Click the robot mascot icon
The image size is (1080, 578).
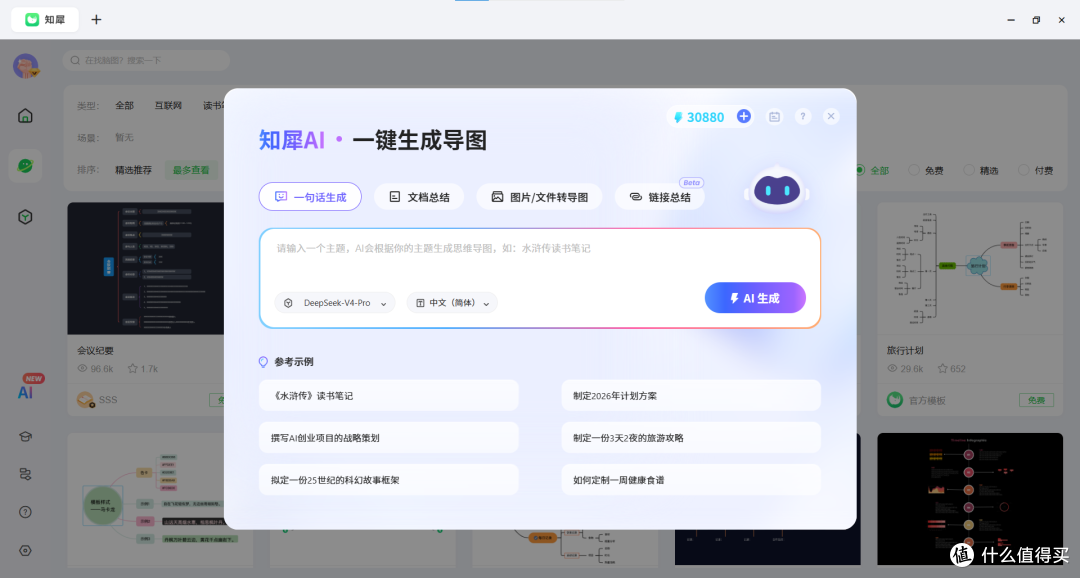pyautogui.click(x=777, y=189)
